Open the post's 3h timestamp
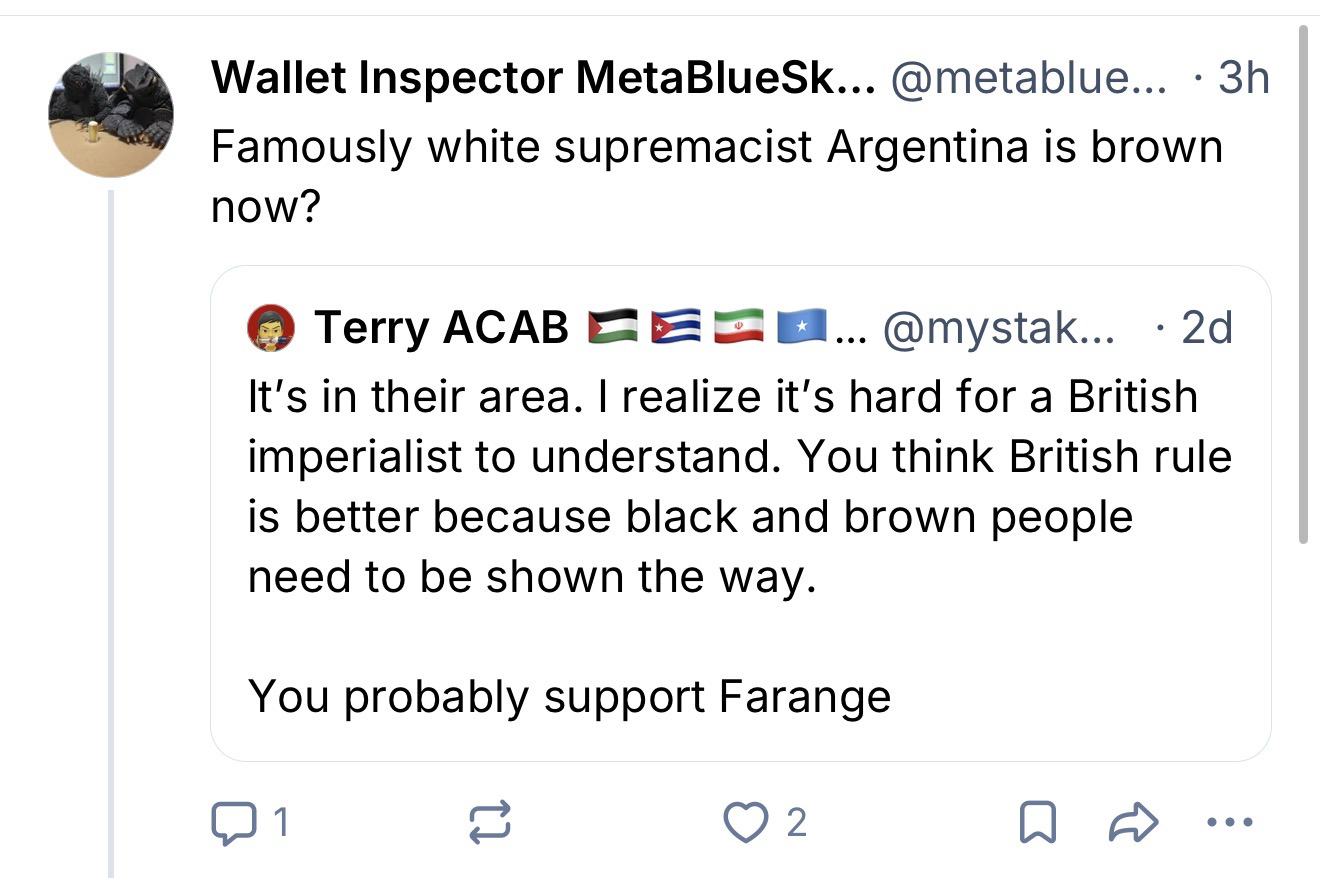This screenshot has height=878, width=1320. tap(1243, 77)
